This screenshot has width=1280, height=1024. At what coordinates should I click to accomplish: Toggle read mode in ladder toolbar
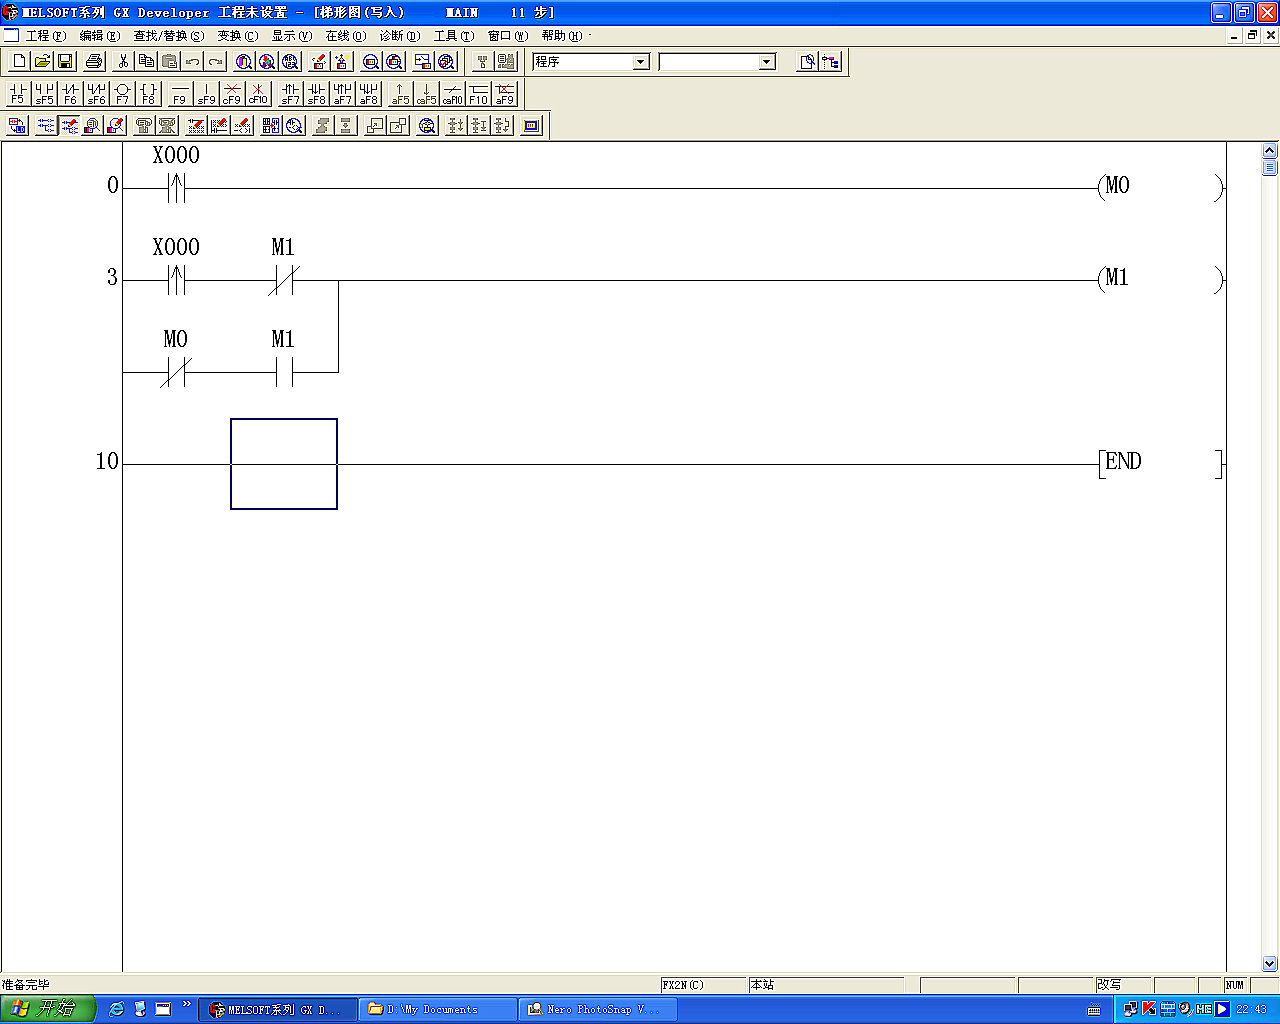pyautogui.click(x=45, y=126)
